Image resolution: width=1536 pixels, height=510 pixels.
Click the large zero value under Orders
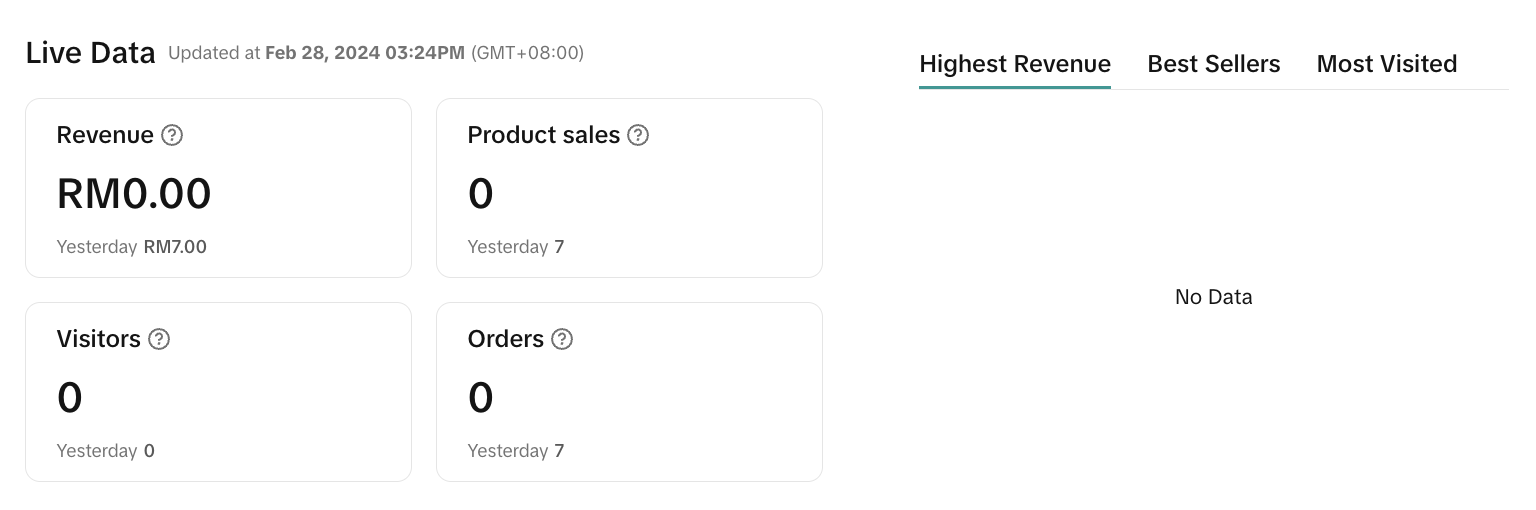480,398
